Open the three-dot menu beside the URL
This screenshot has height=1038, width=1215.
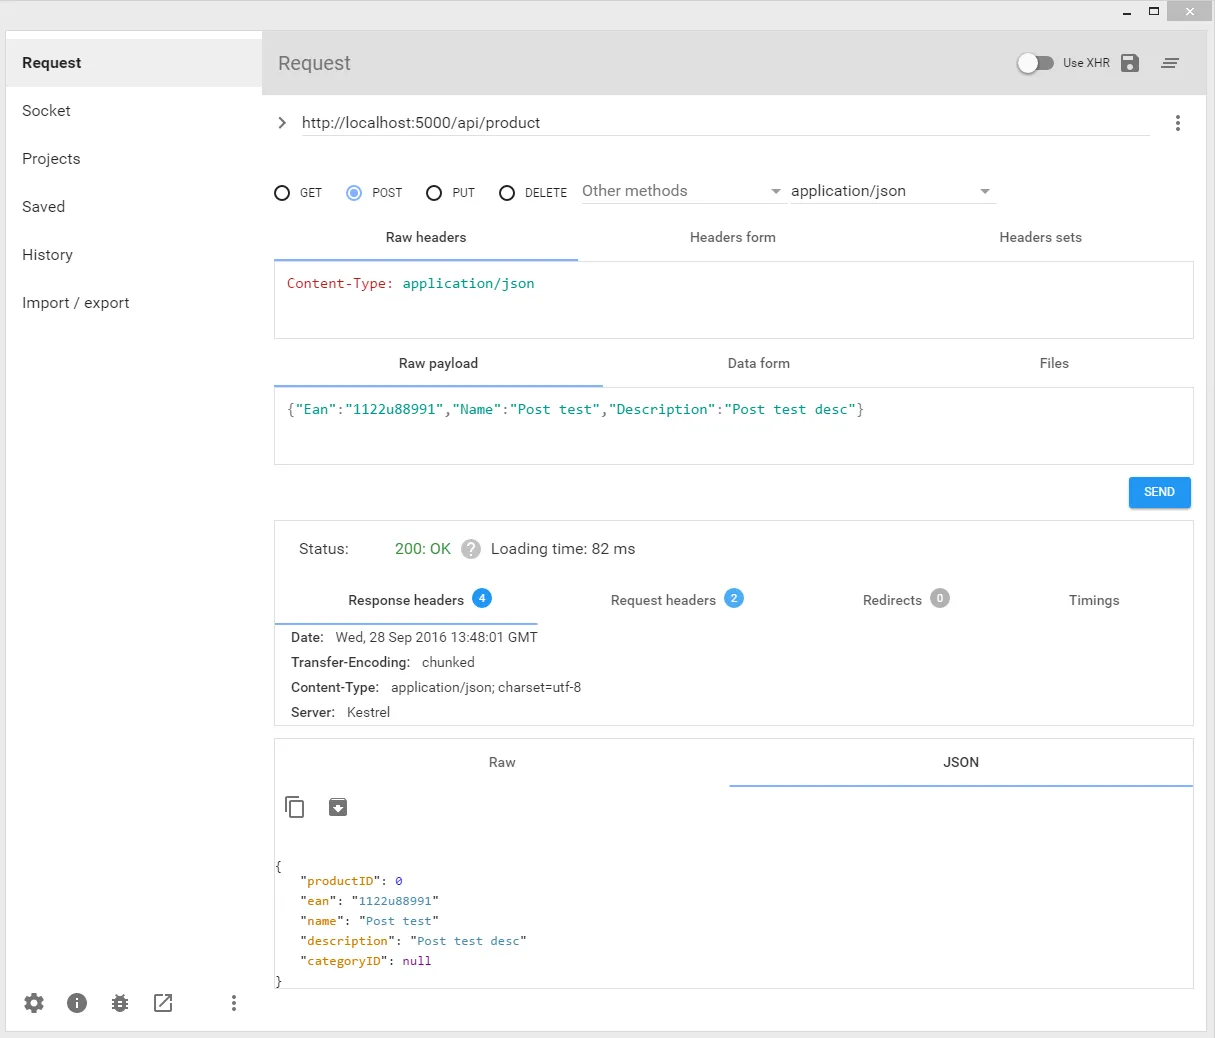pyautogui.click(x=1177, y=123)
